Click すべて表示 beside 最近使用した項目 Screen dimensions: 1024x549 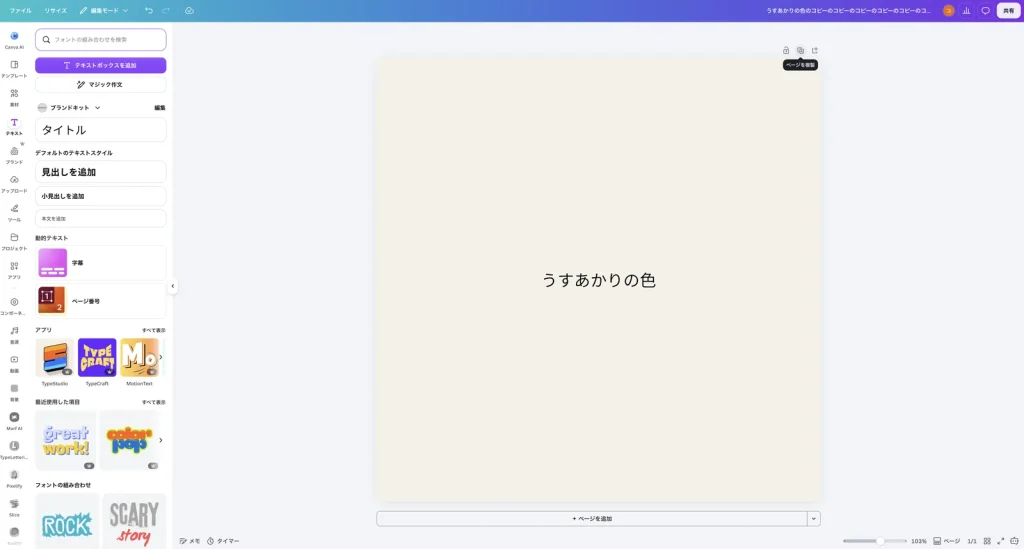point(153,402)
